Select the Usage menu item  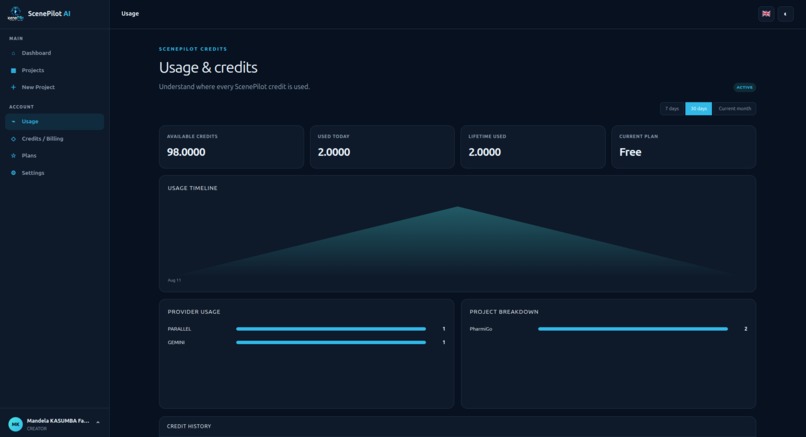coord(54,121)
